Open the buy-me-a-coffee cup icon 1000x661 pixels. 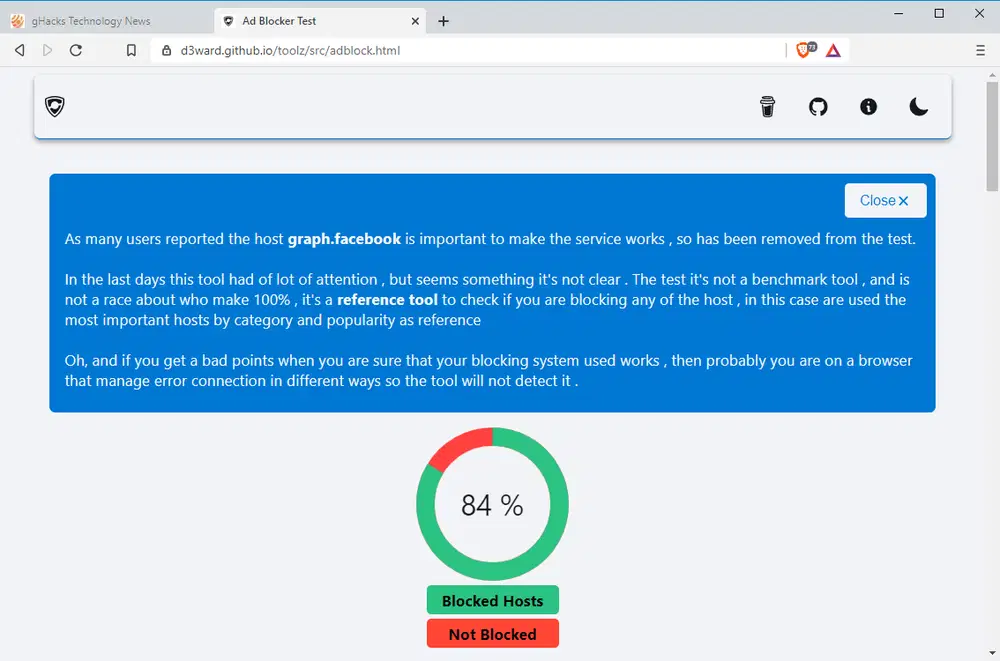tap(767, 107)
